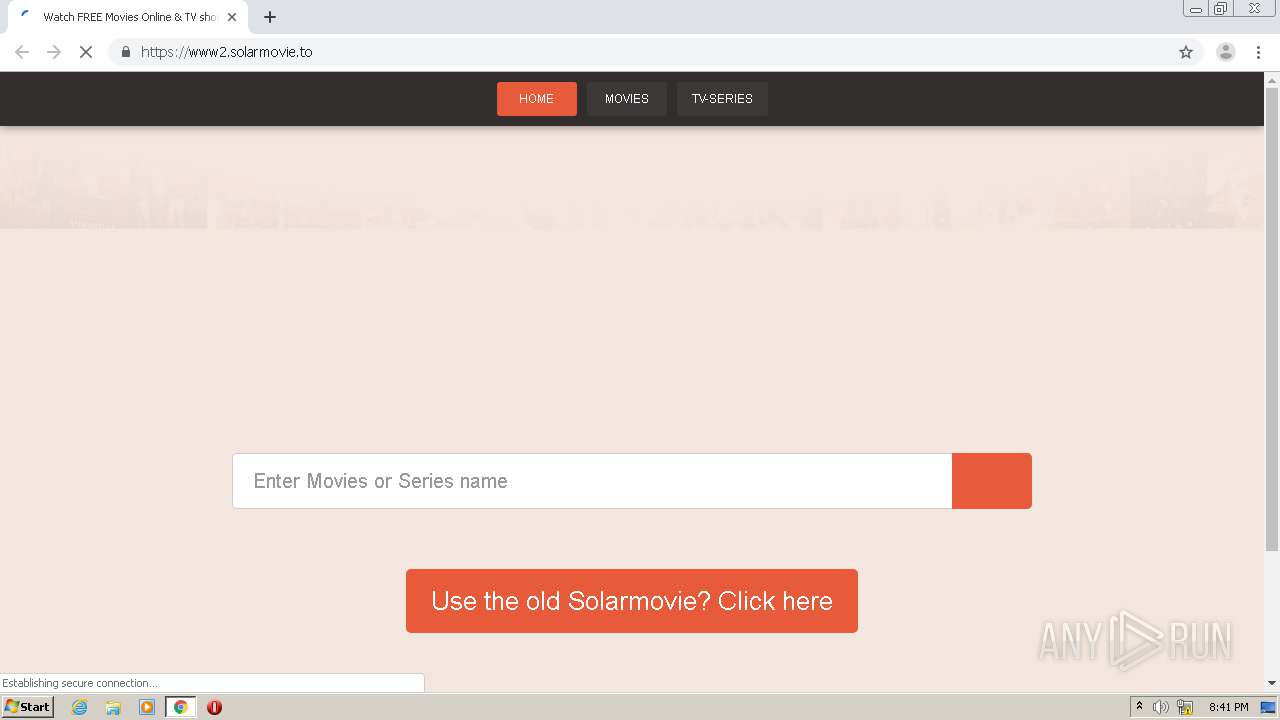This screenshot has height=720, width=1280.
Task: Select the Watch FREE Movies Online tab
Action: (x=128, y=17)
